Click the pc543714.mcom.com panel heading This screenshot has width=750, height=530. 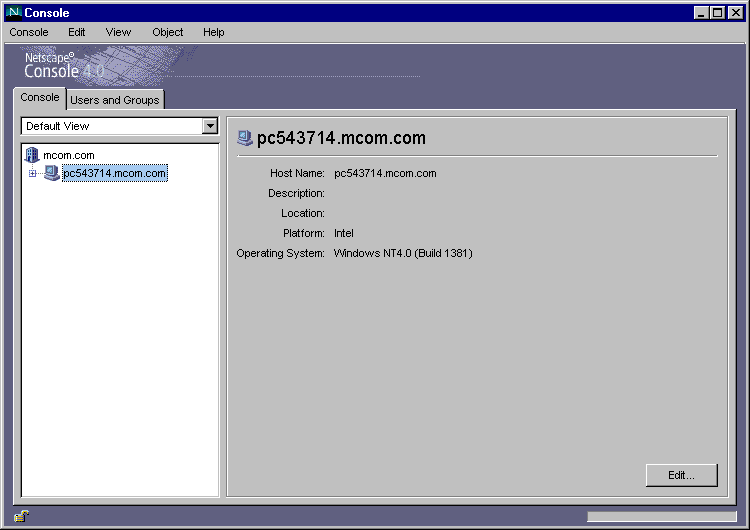pyautogui.click(x=341, y=138)
